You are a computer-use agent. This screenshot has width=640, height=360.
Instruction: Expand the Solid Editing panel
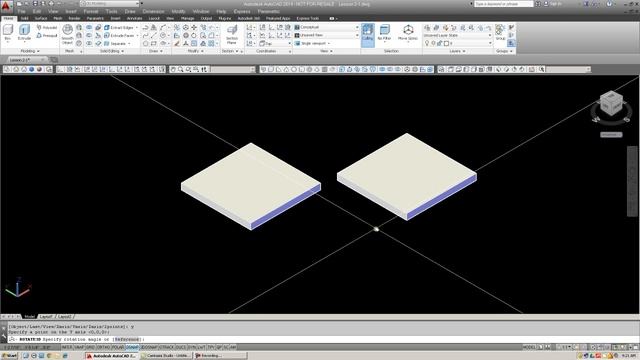pyautogui.click(x=112, y=51)
